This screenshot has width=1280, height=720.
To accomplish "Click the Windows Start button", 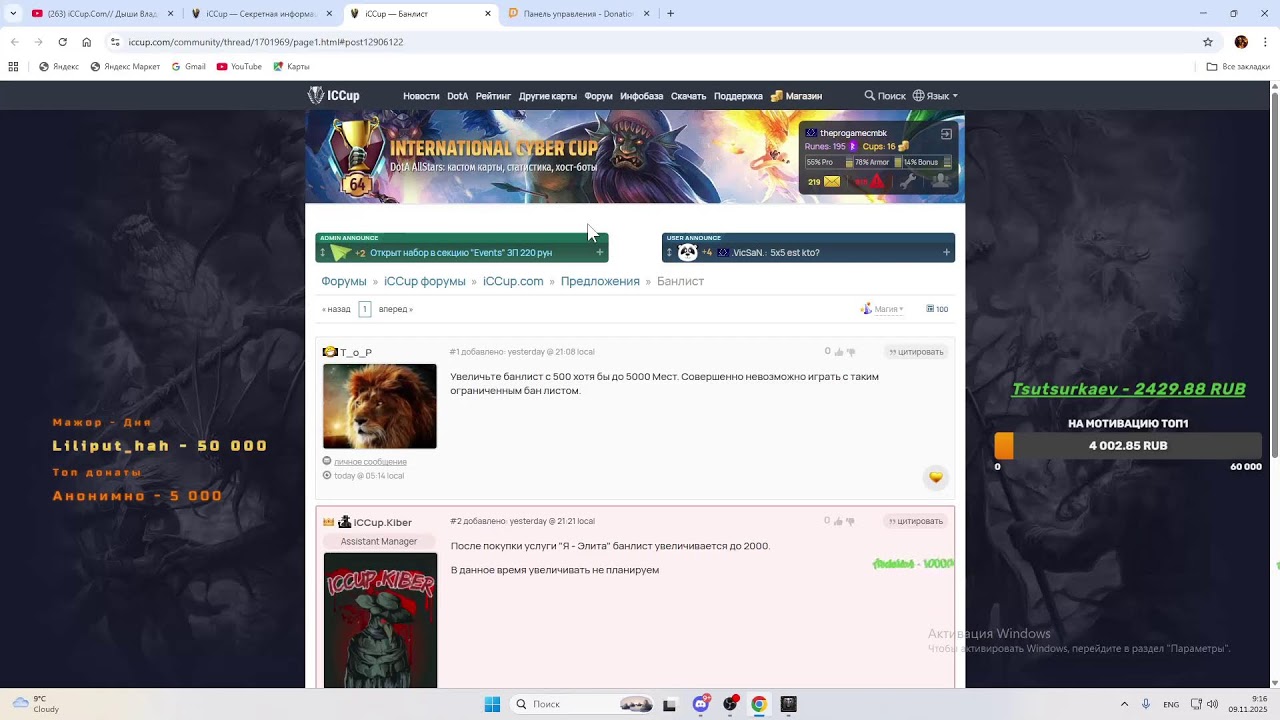I will (492, 704).
